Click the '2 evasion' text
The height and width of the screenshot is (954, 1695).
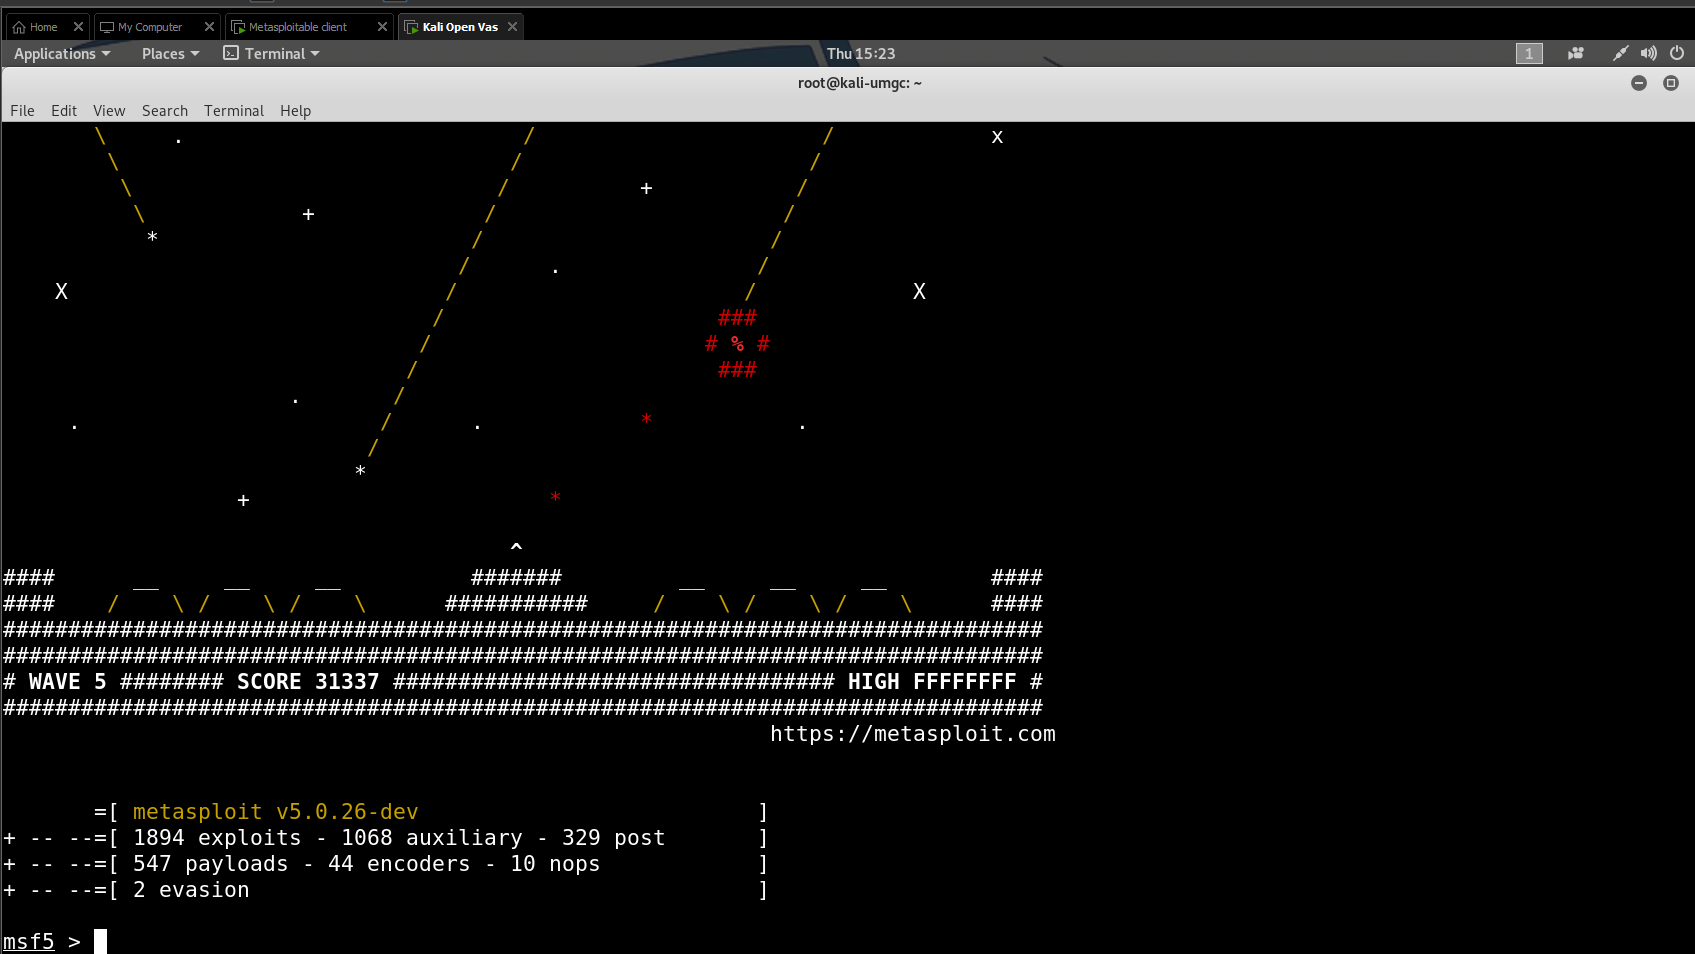point(191,890)
